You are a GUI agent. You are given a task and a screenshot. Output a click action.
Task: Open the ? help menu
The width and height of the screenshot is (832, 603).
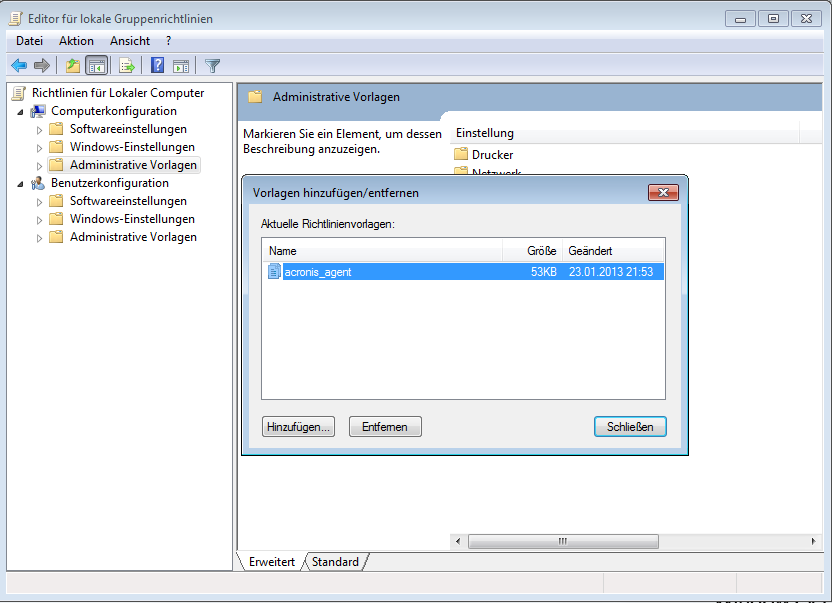[169, 41]
